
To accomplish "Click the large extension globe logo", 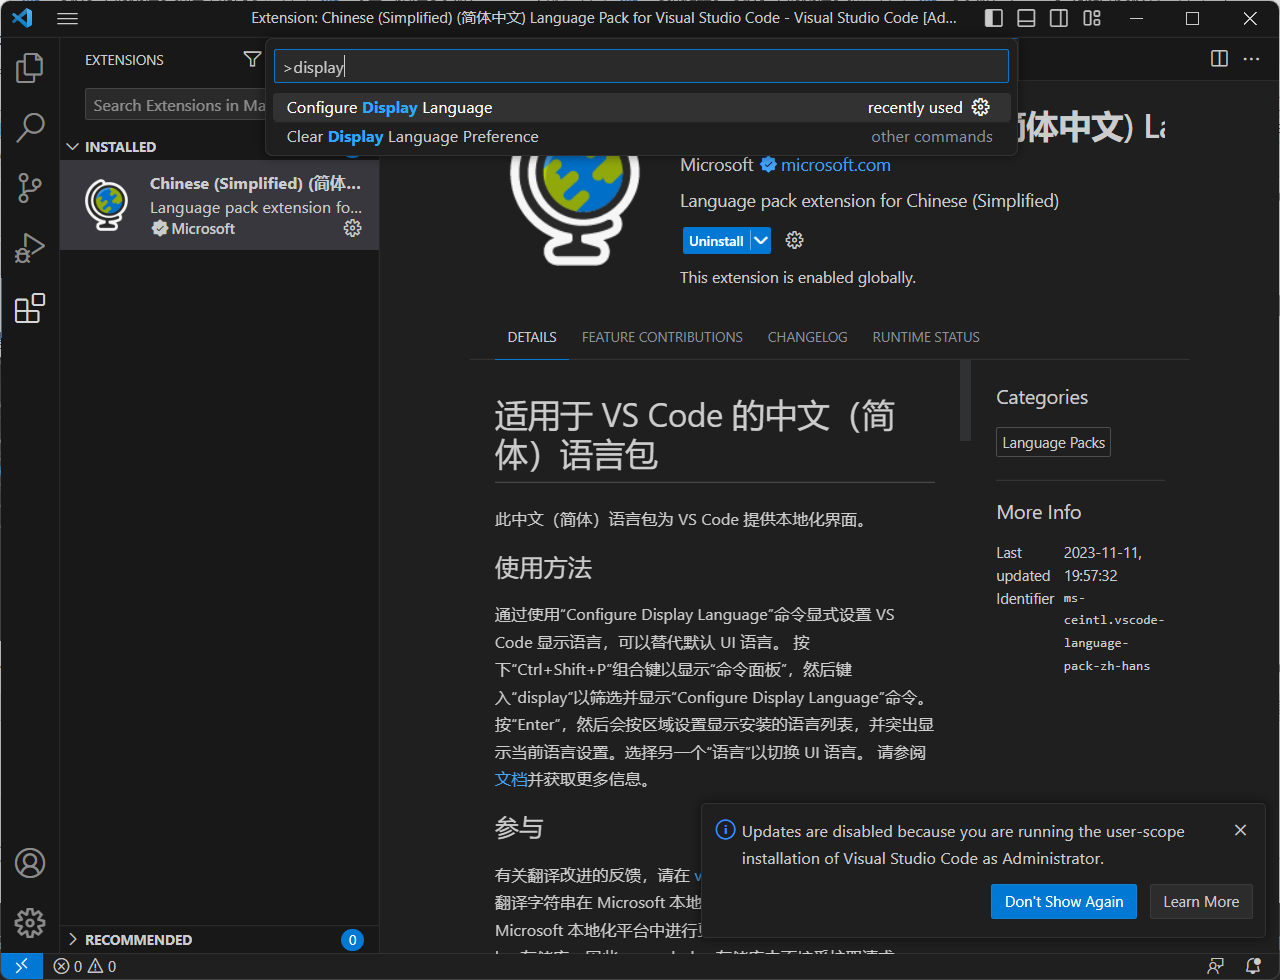I will click(x=574, y=205).
